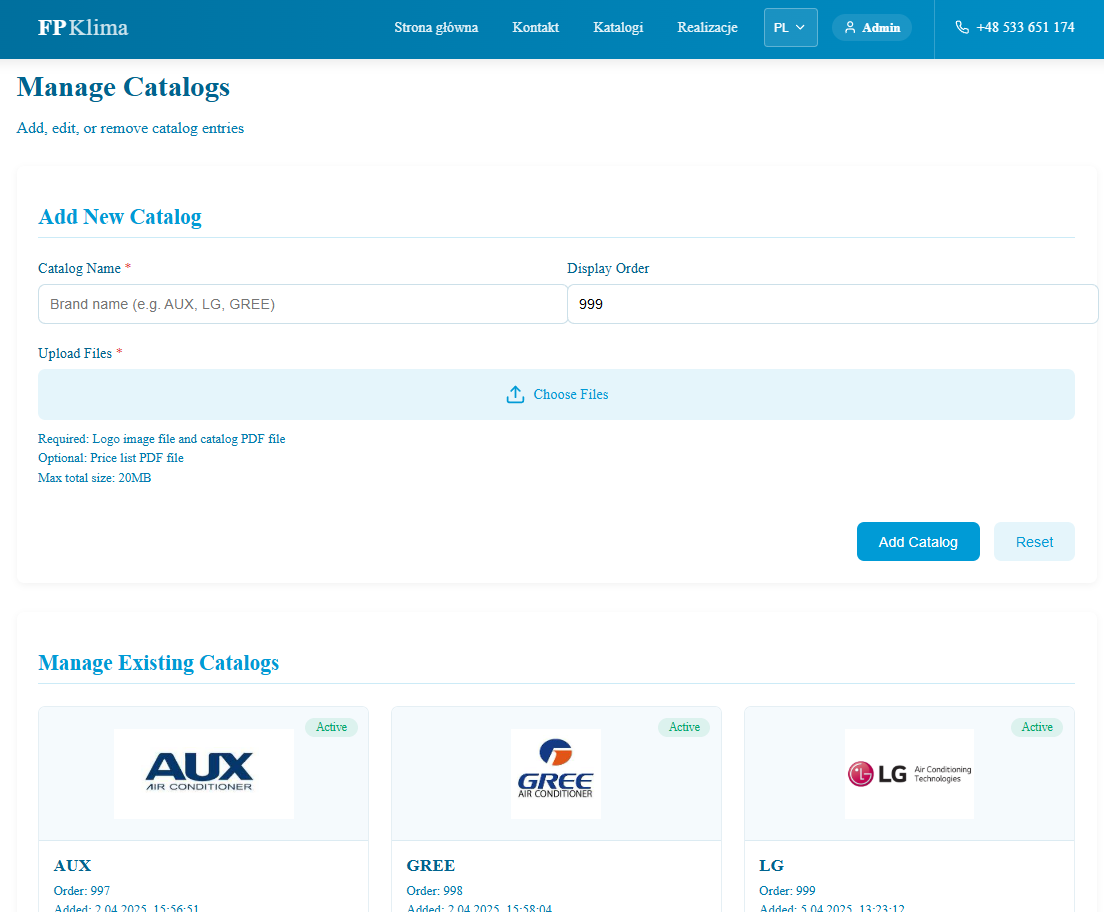Toggle the Active badge on the AUX catalog
Viewport: 1104px width, 912px height.
pos(331,727)
